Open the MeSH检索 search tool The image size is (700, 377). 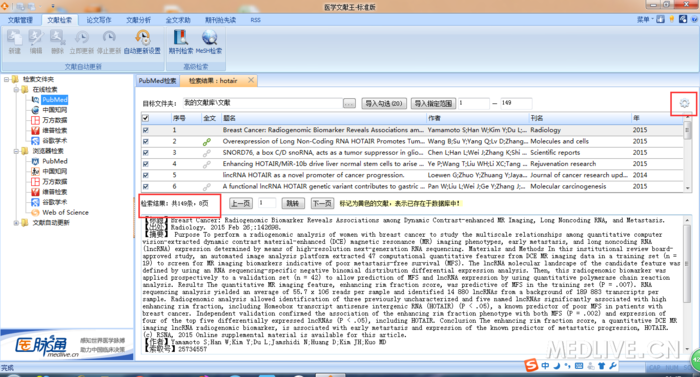pyautogui.click(x=209, y=42)
